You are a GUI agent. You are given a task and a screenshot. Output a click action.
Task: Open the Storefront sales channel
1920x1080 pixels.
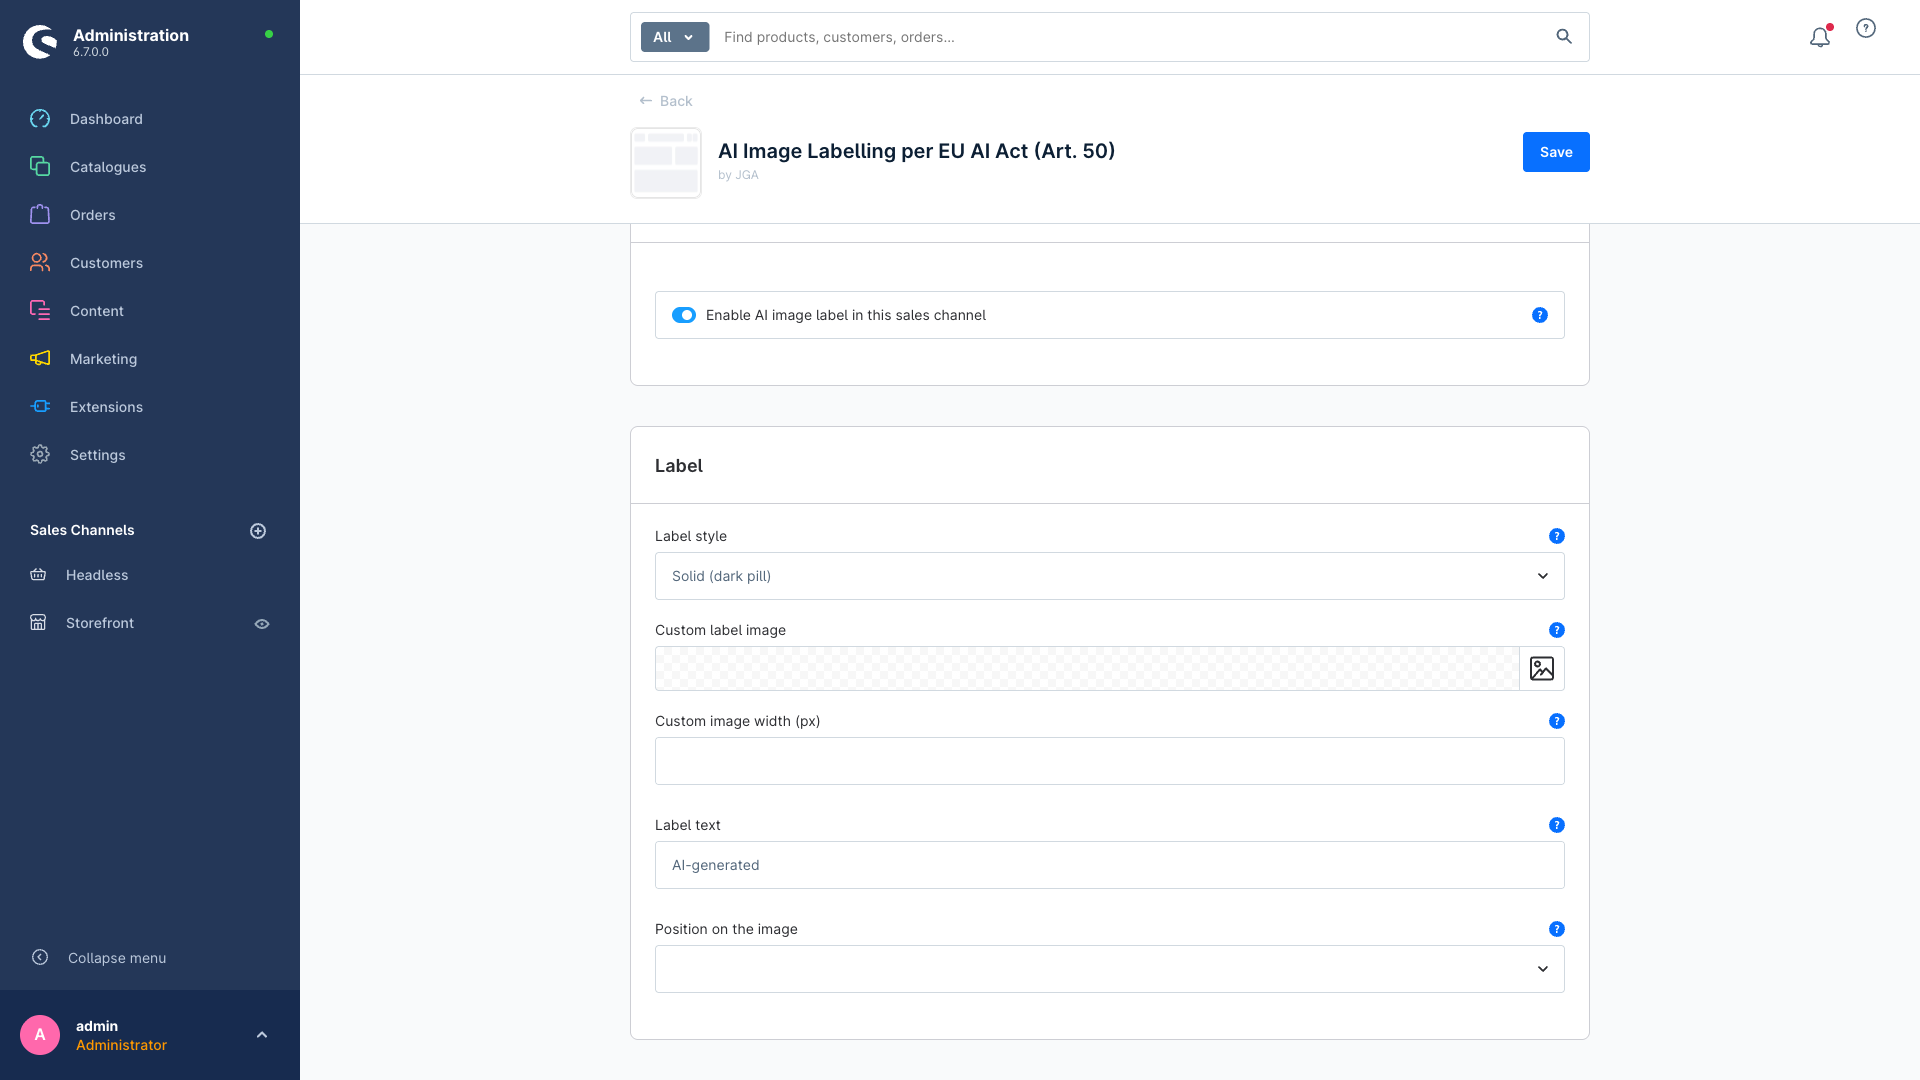point(100,623)
